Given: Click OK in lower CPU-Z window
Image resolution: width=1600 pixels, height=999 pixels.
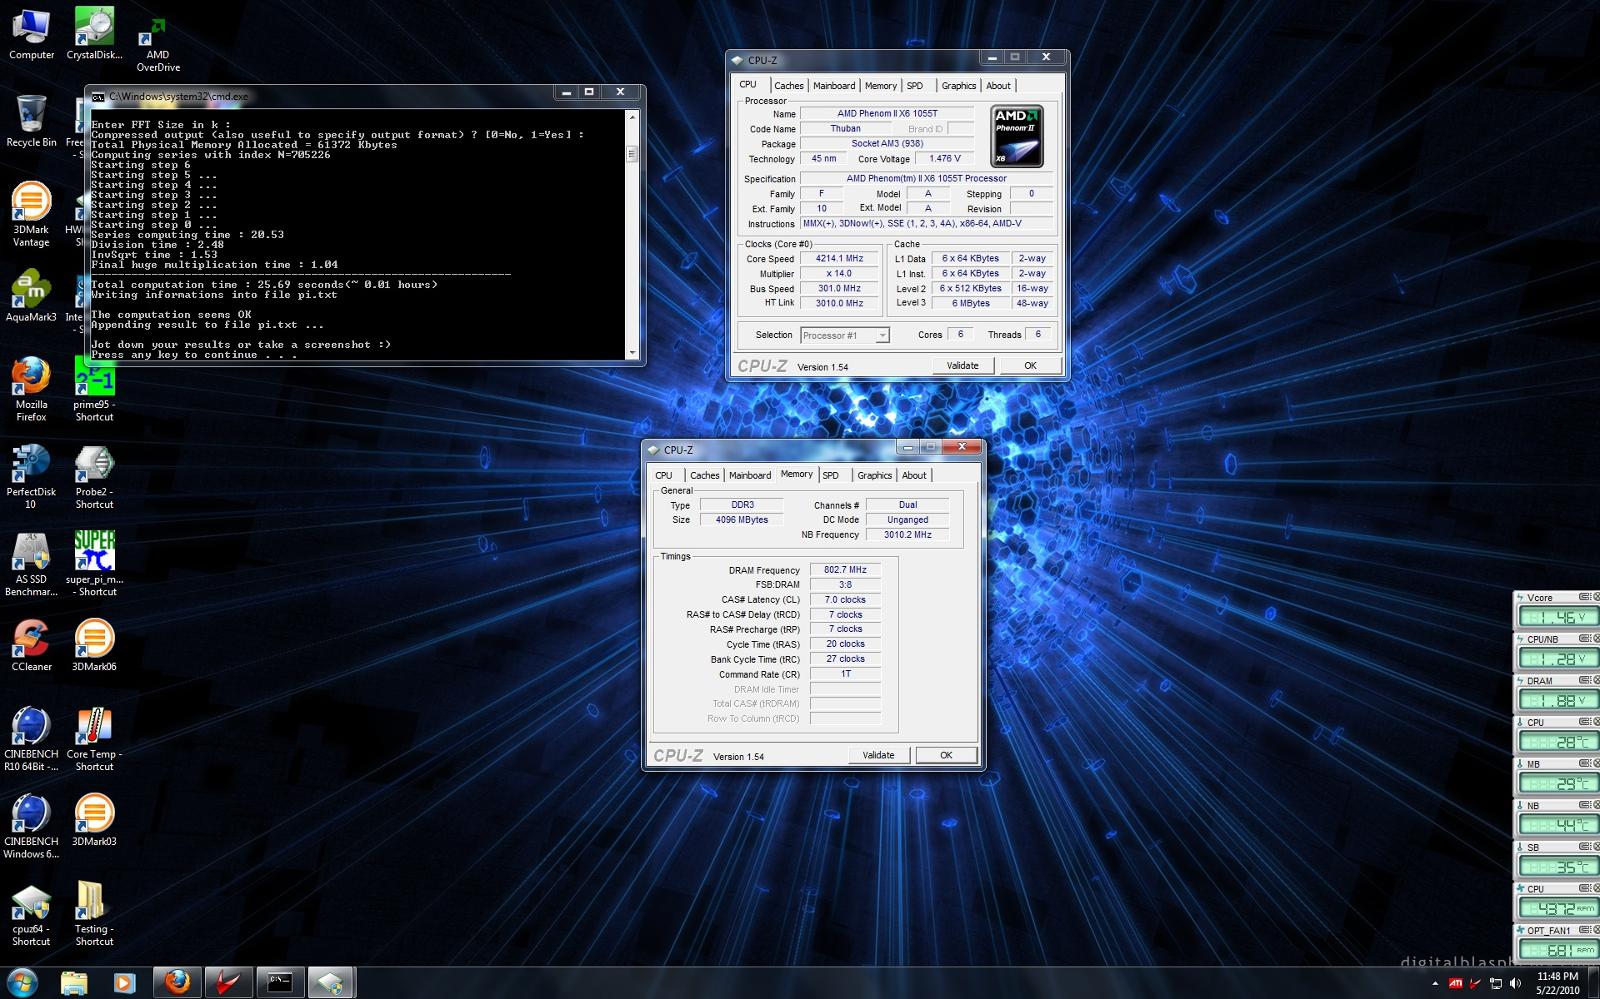Looking at the screenshot, I should click(x=946, y=755).
